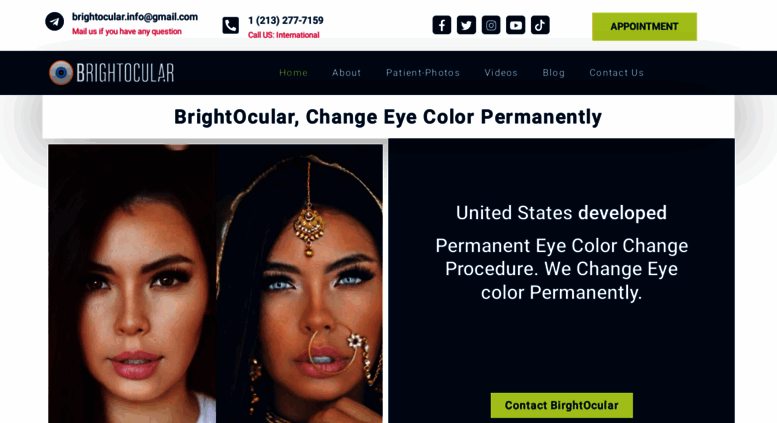The image size is (777, 423).
Task: Open the Patient-Photos menu item
Action: tap(423, 73)
